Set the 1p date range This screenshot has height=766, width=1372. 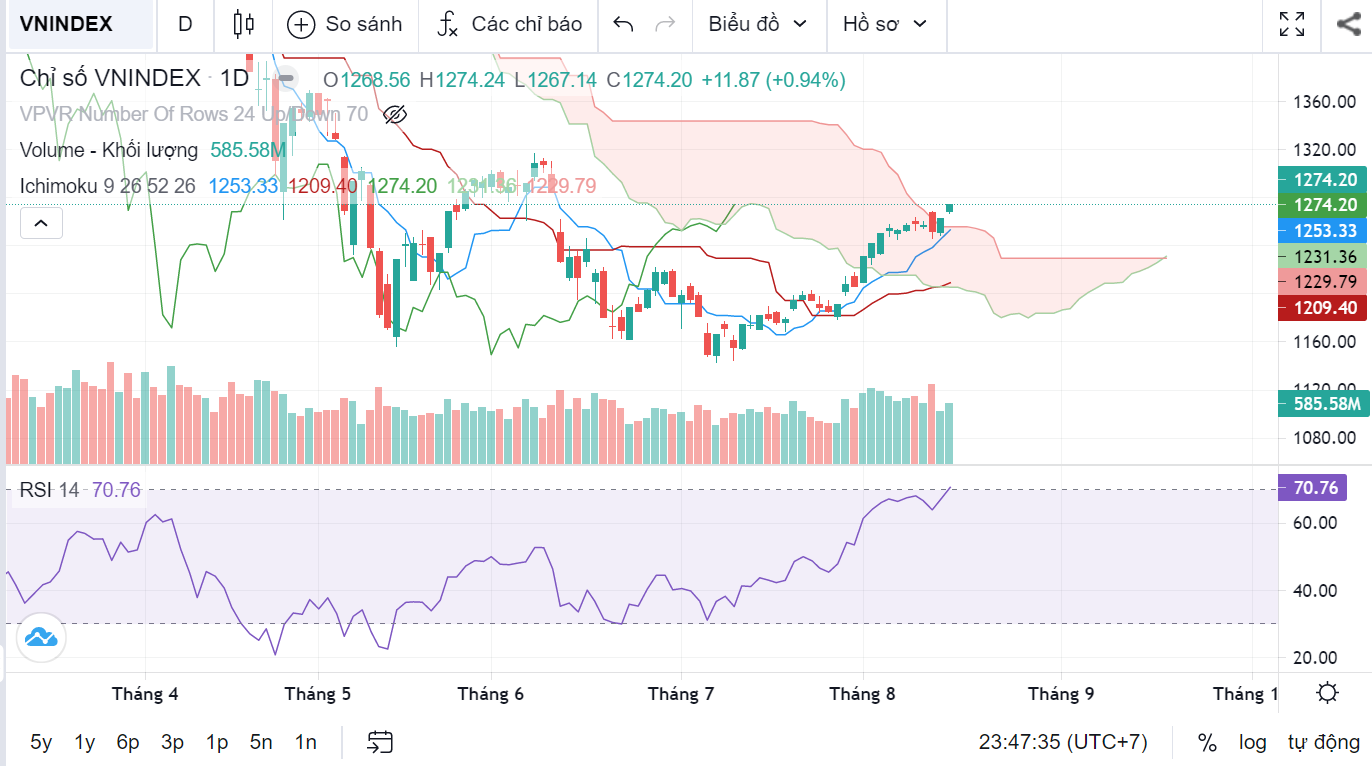(217, 742)
